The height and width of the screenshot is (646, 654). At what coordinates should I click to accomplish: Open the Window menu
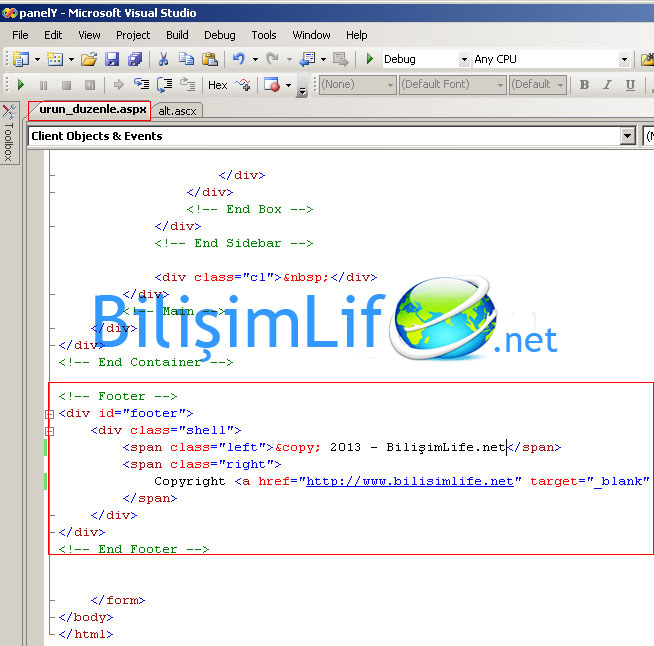click(311, 35)
